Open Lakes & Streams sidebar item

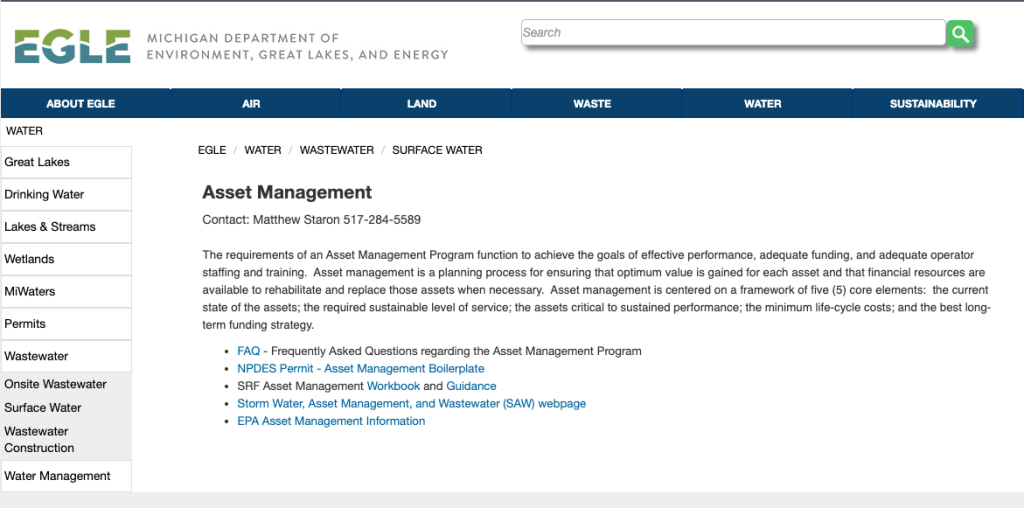66,227
